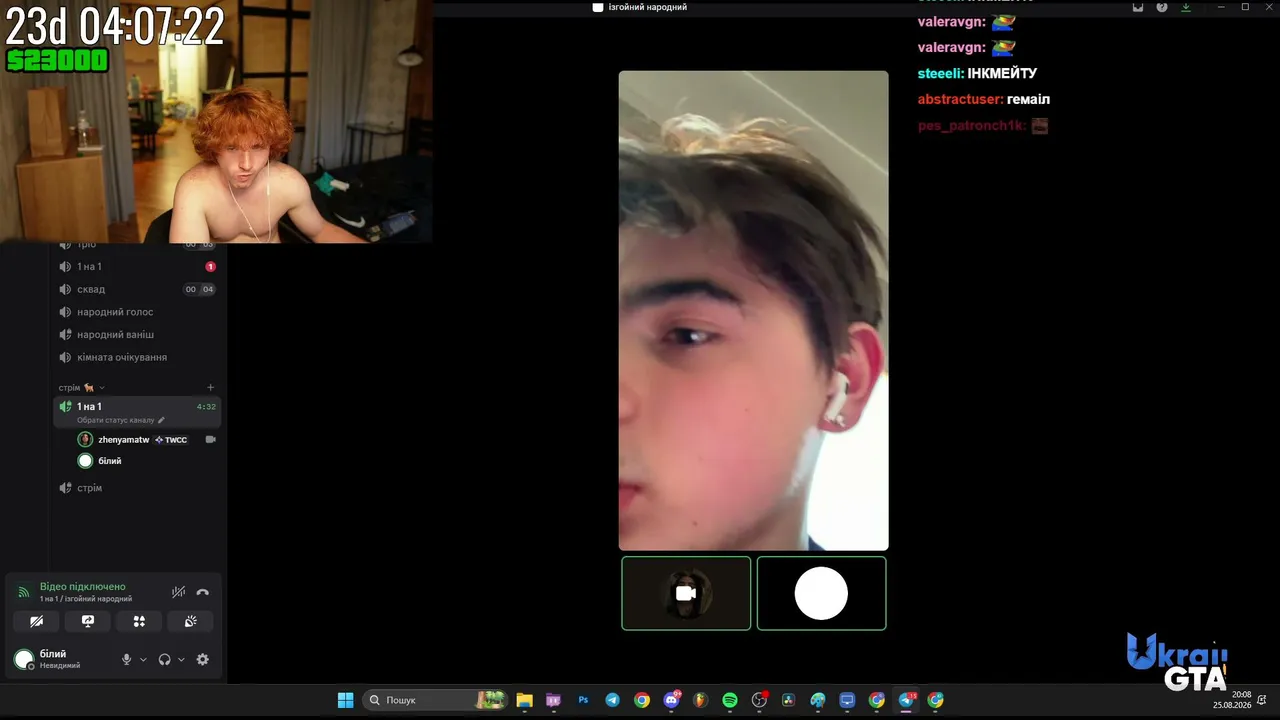Click the 4:32 call timer
The height and width of the screenshot is (720, 1280).
pyautogui.click(x=206, y=407)
